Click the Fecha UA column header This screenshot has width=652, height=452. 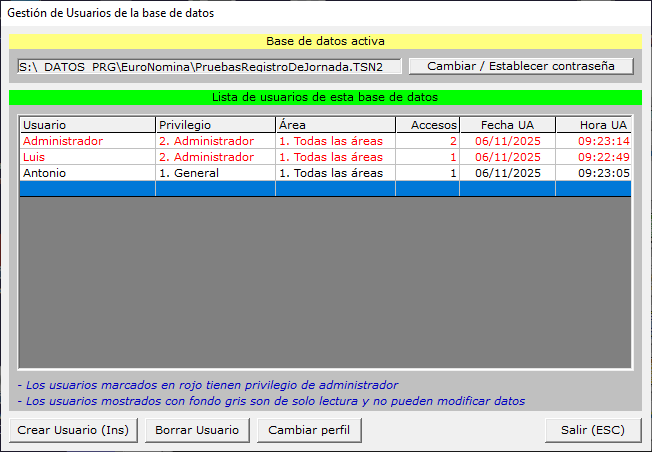(507, 125)
